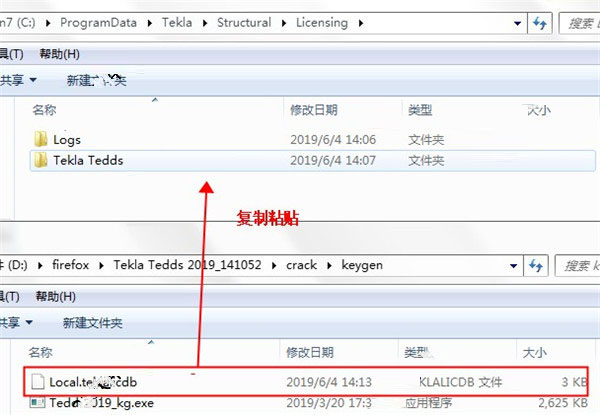Open 帮助(H) menu in the bottom window

coord(59,297)
